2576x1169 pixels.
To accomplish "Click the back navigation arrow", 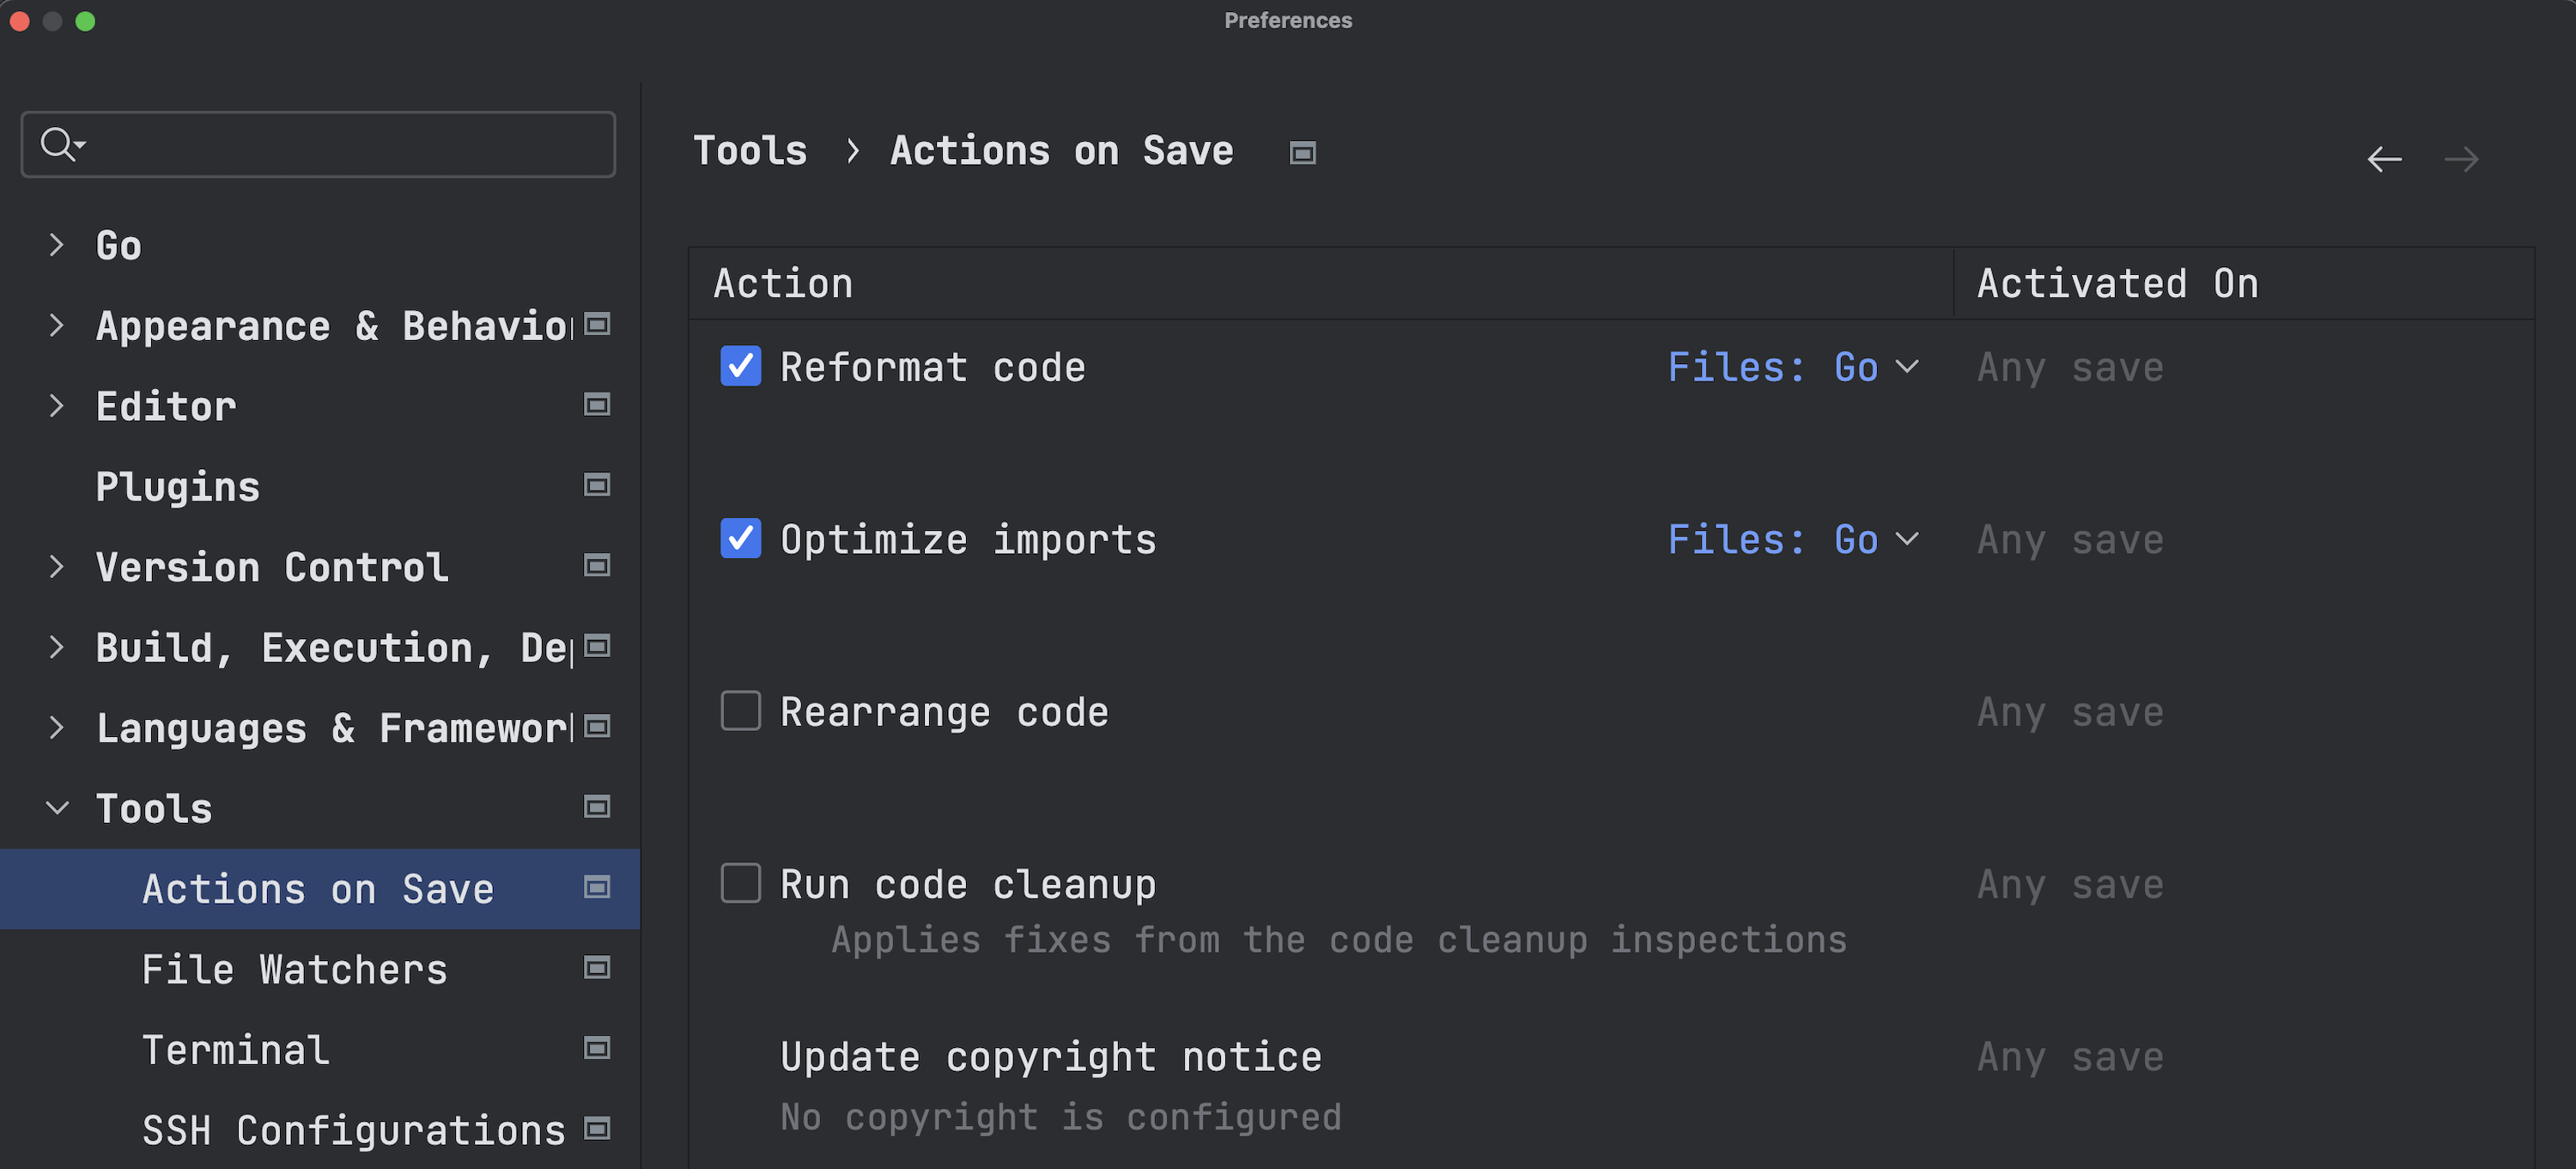I will [2384, 159].
